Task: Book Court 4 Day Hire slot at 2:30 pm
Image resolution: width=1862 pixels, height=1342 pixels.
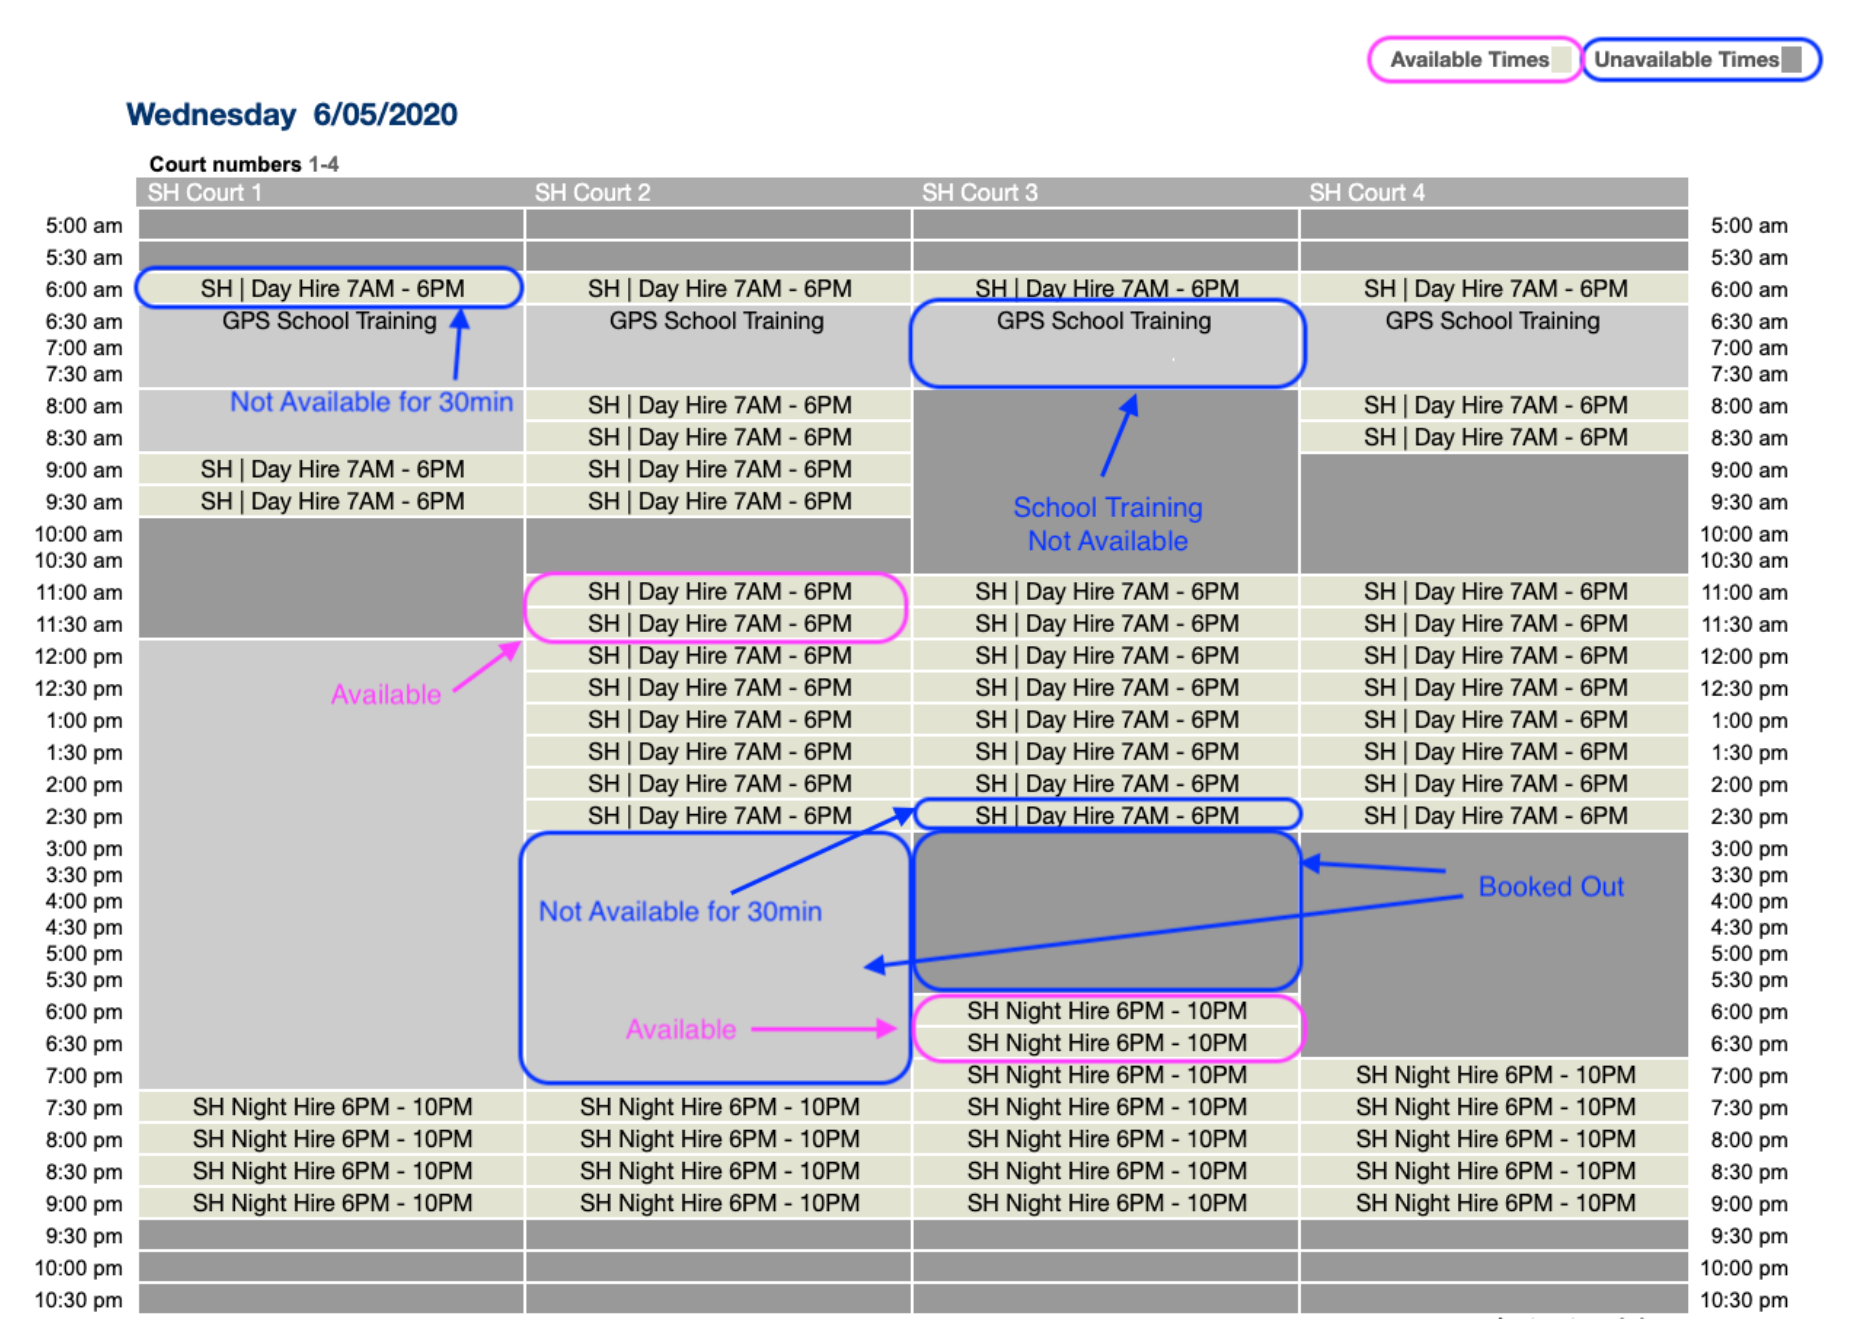Action: tap(1494, 815)
